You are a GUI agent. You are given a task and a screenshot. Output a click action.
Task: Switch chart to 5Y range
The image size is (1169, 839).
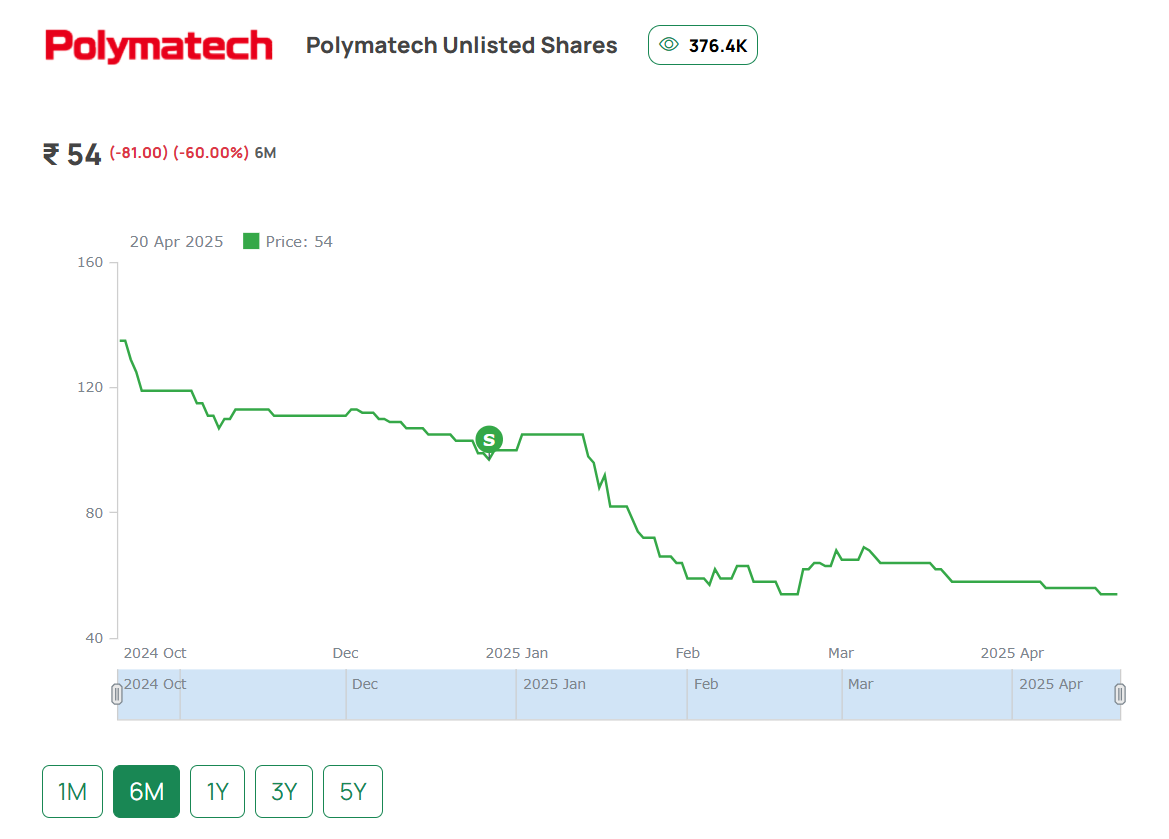[353, 791]
